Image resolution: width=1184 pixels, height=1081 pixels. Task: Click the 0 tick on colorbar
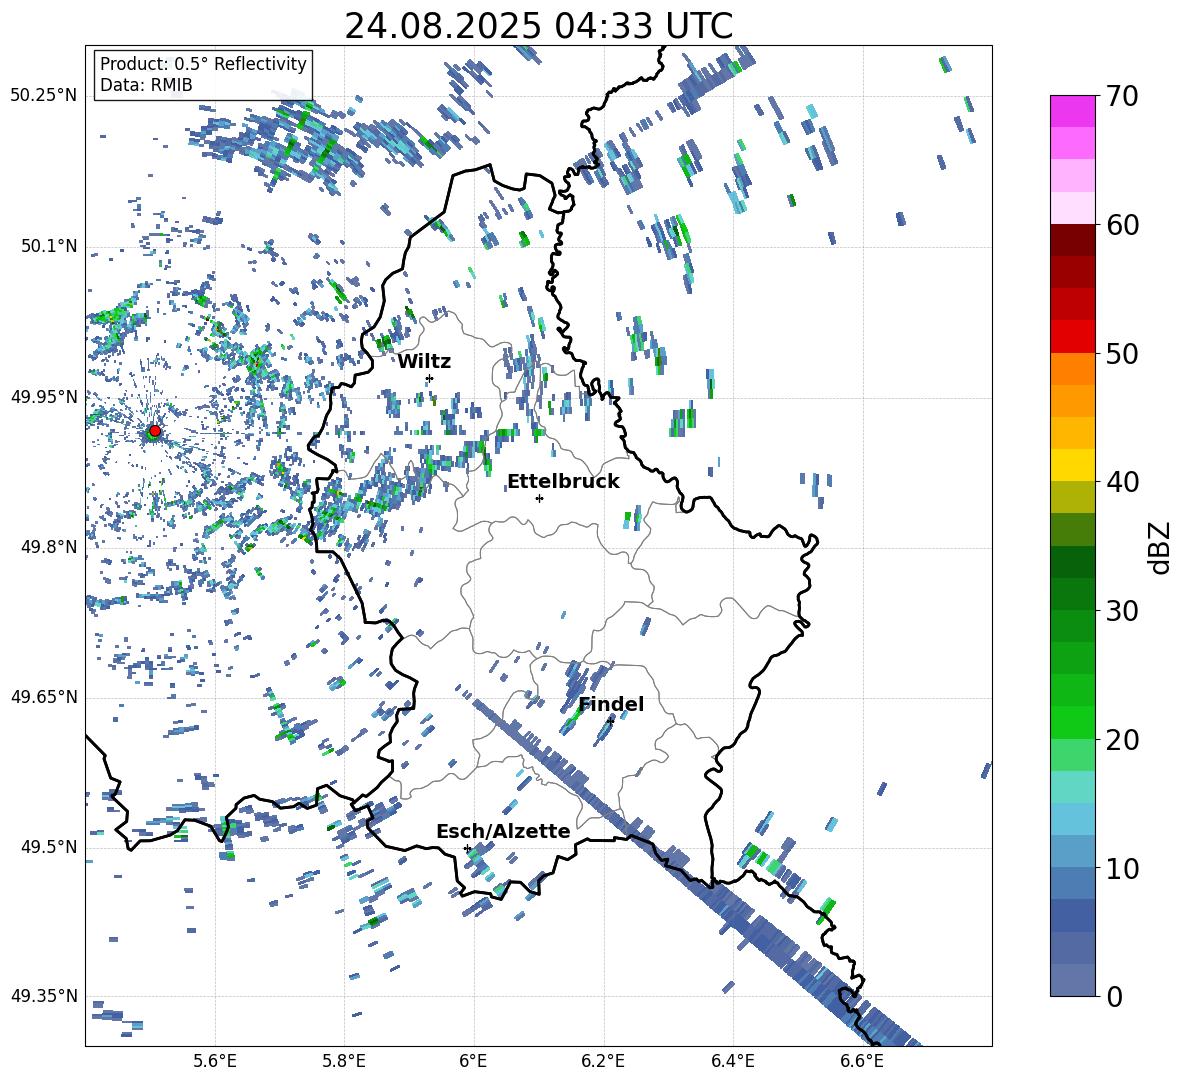1114,996
